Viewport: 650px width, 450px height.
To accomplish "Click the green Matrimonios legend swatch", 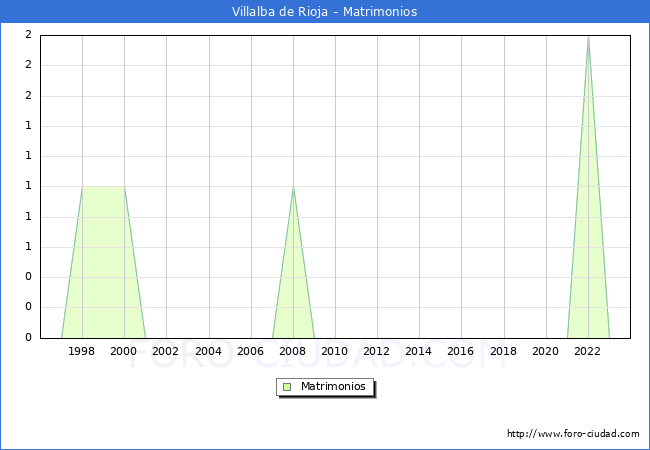I will point(287,387).
